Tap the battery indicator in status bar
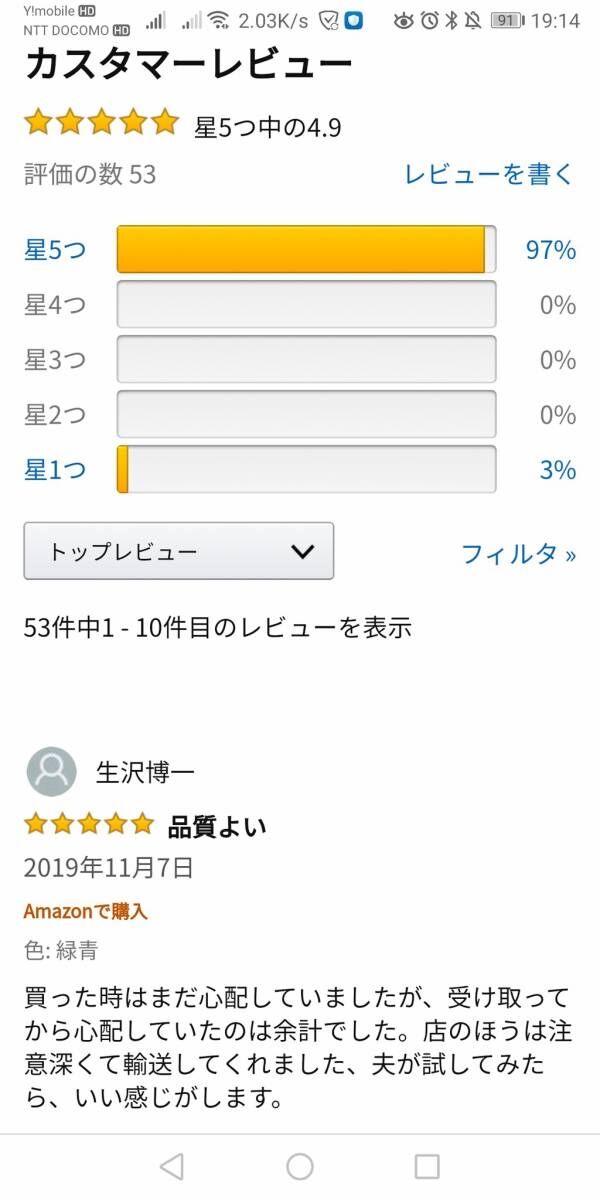The width and height of the screenshot is (600, 1200). [x=507, y=21]
